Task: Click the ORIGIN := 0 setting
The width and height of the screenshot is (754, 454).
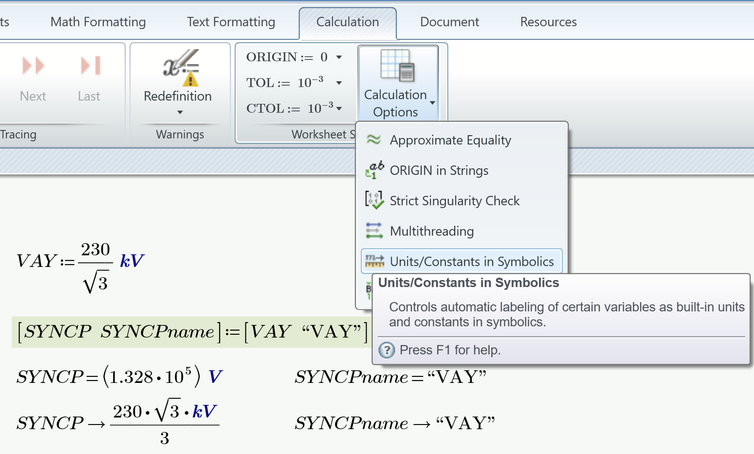Action: 287,57
